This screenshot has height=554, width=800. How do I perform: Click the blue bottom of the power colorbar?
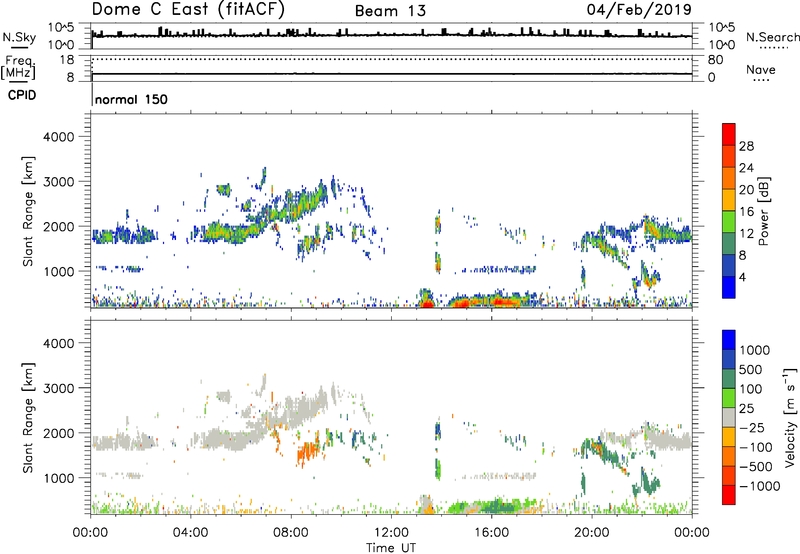729,287
